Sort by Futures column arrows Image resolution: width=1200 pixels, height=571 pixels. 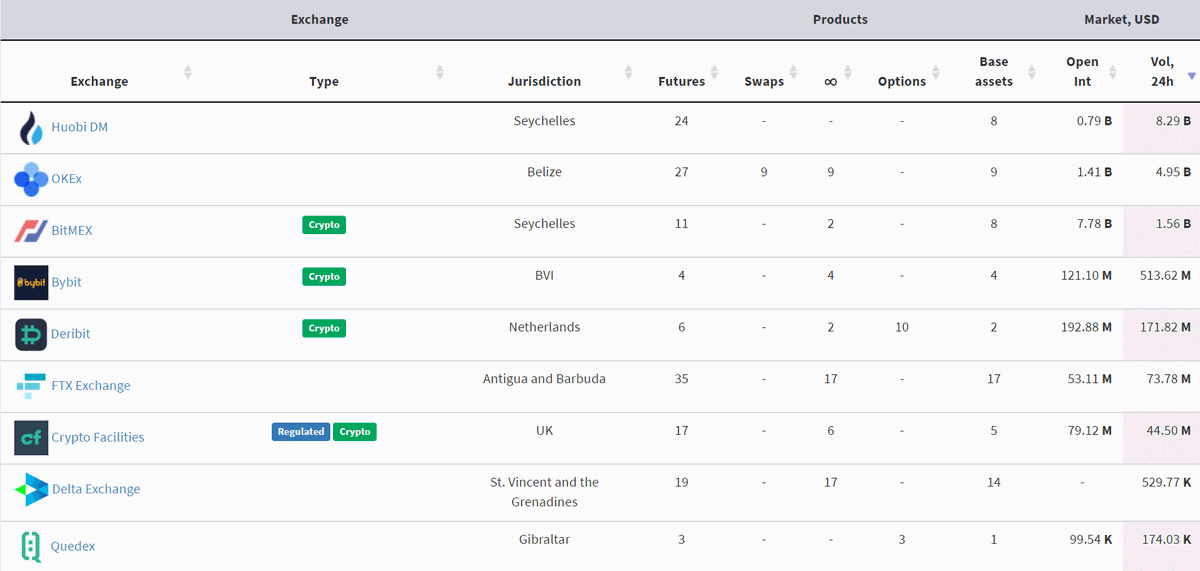tap(714, 72)
